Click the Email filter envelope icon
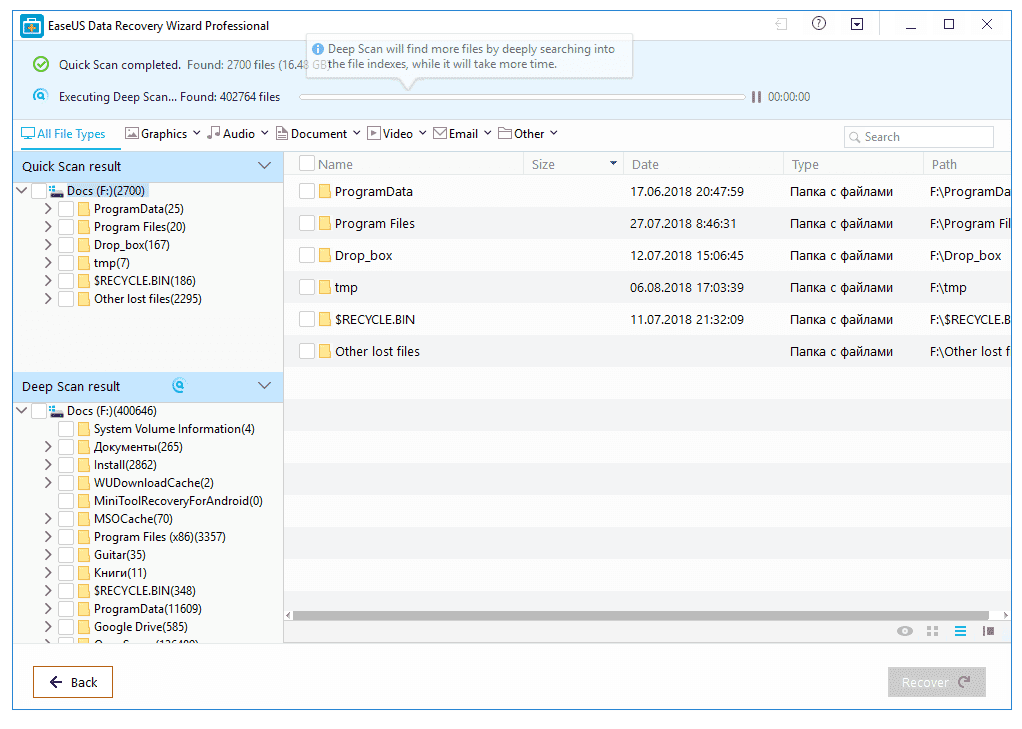The height and width of the screenshot is (729, 1022). pos(440,134)
